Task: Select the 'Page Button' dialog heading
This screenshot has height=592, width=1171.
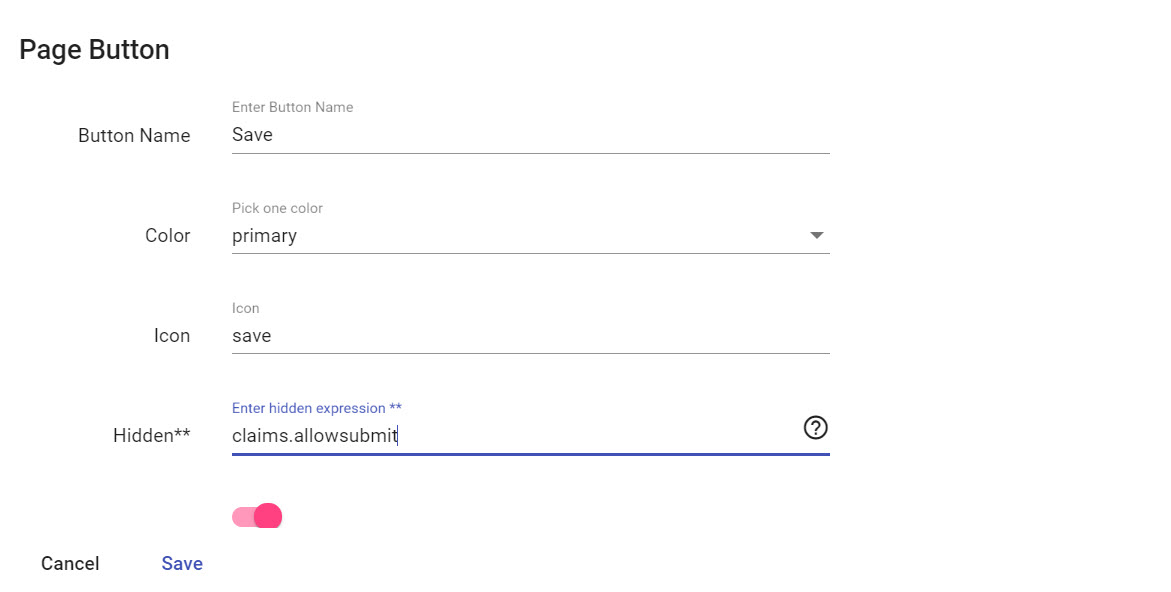Action: (x=94, y=50)
